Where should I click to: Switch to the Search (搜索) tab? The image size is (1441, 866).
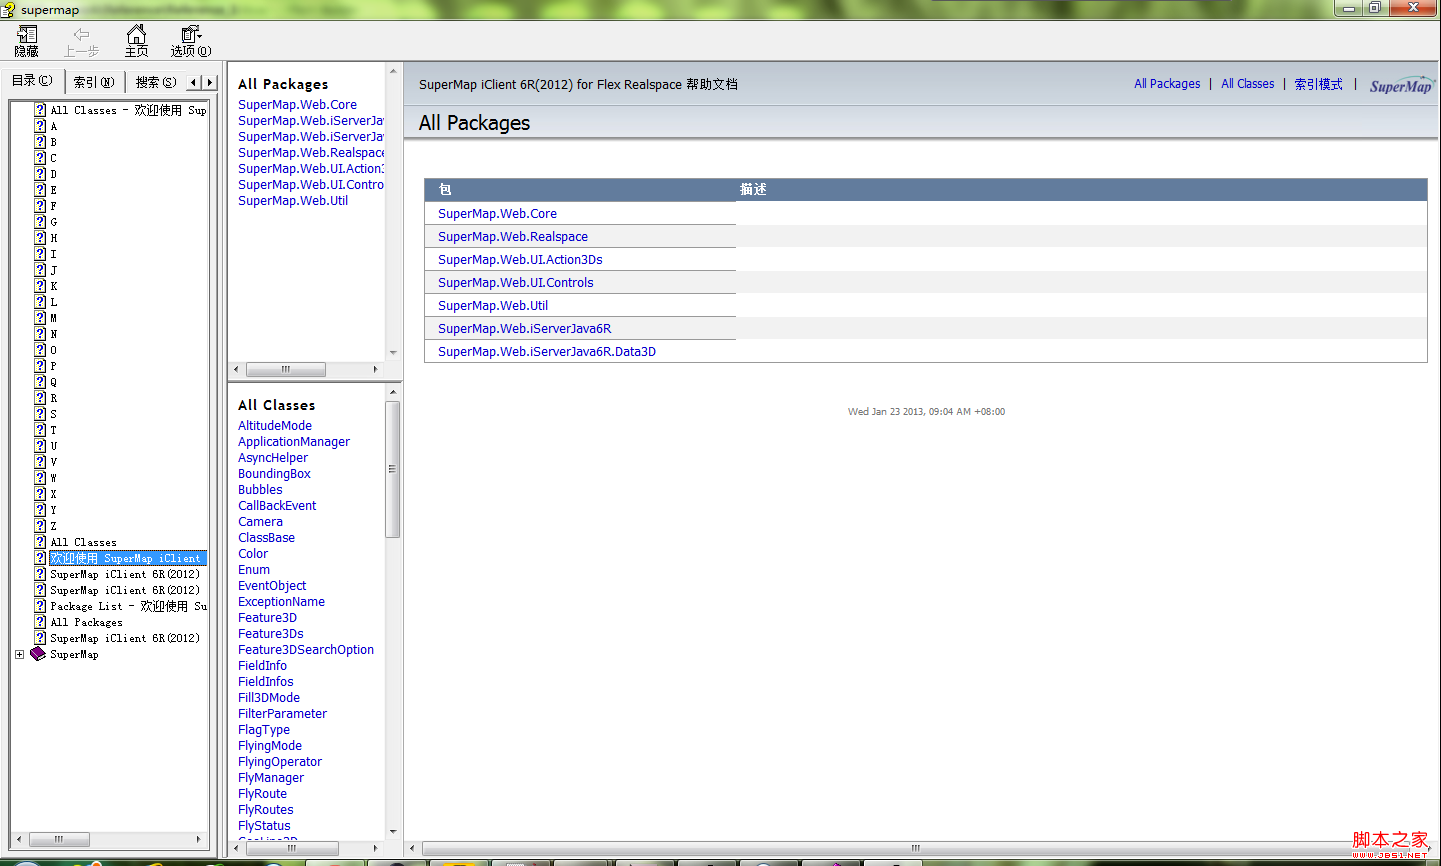coord(156,82)
